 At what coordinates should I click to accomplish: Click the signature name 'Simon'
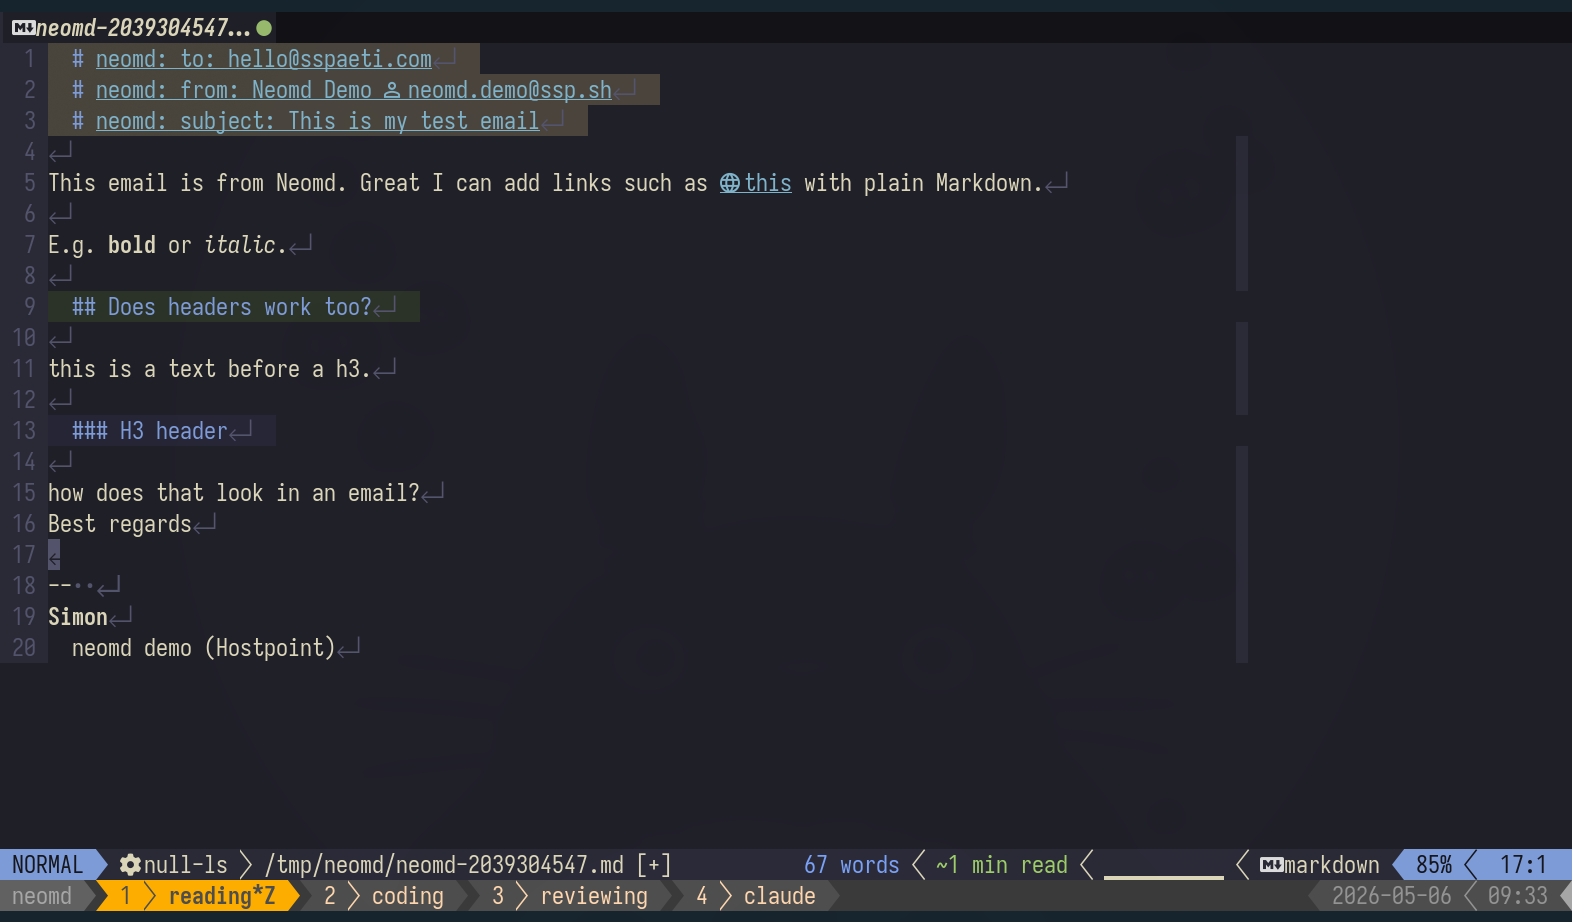coord(78,618)
